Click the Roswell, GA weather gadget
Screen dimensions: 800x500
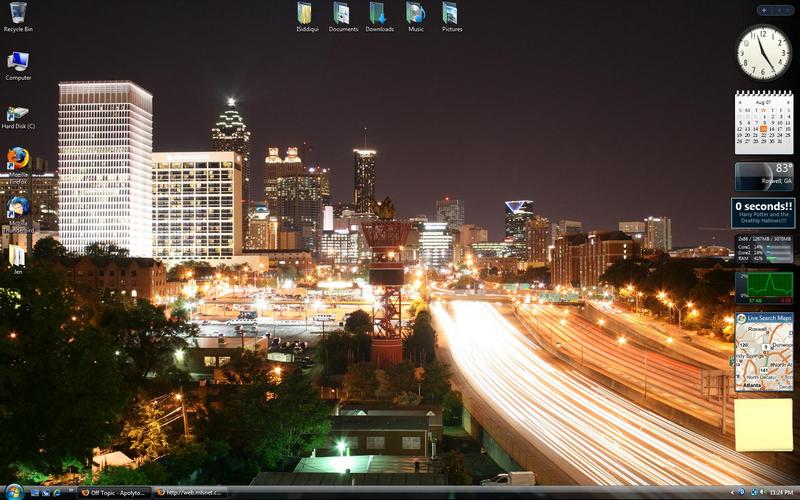764,176
